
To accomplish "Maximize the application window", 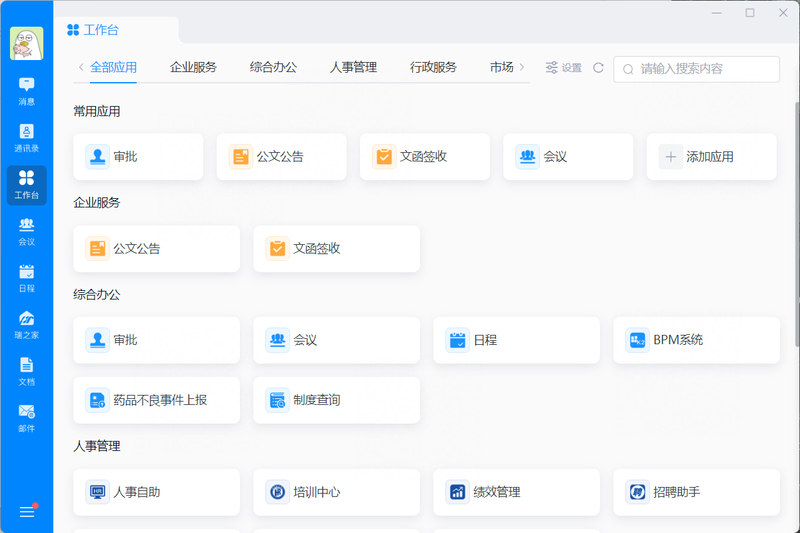I will click(750, 13).
